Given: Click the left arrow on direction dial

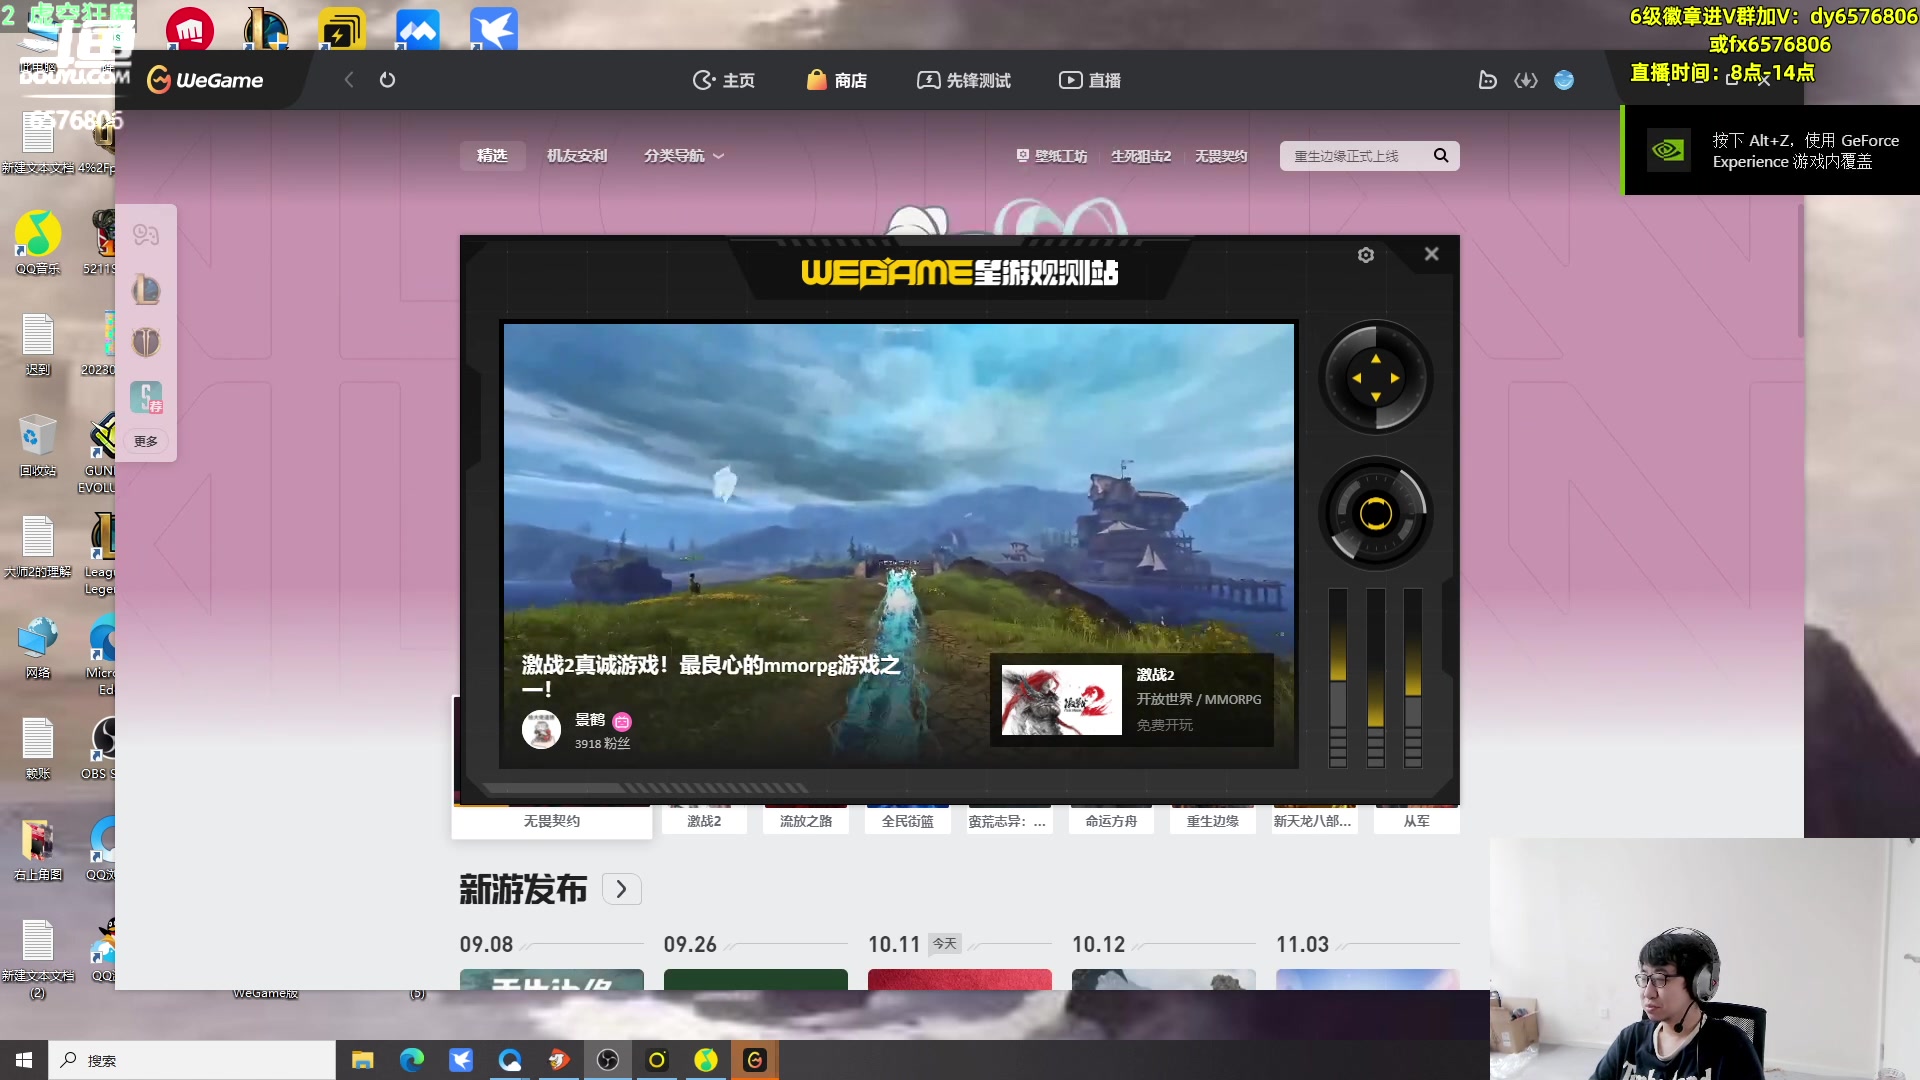Looking at the screenshot, I should tap(1357, 378).
